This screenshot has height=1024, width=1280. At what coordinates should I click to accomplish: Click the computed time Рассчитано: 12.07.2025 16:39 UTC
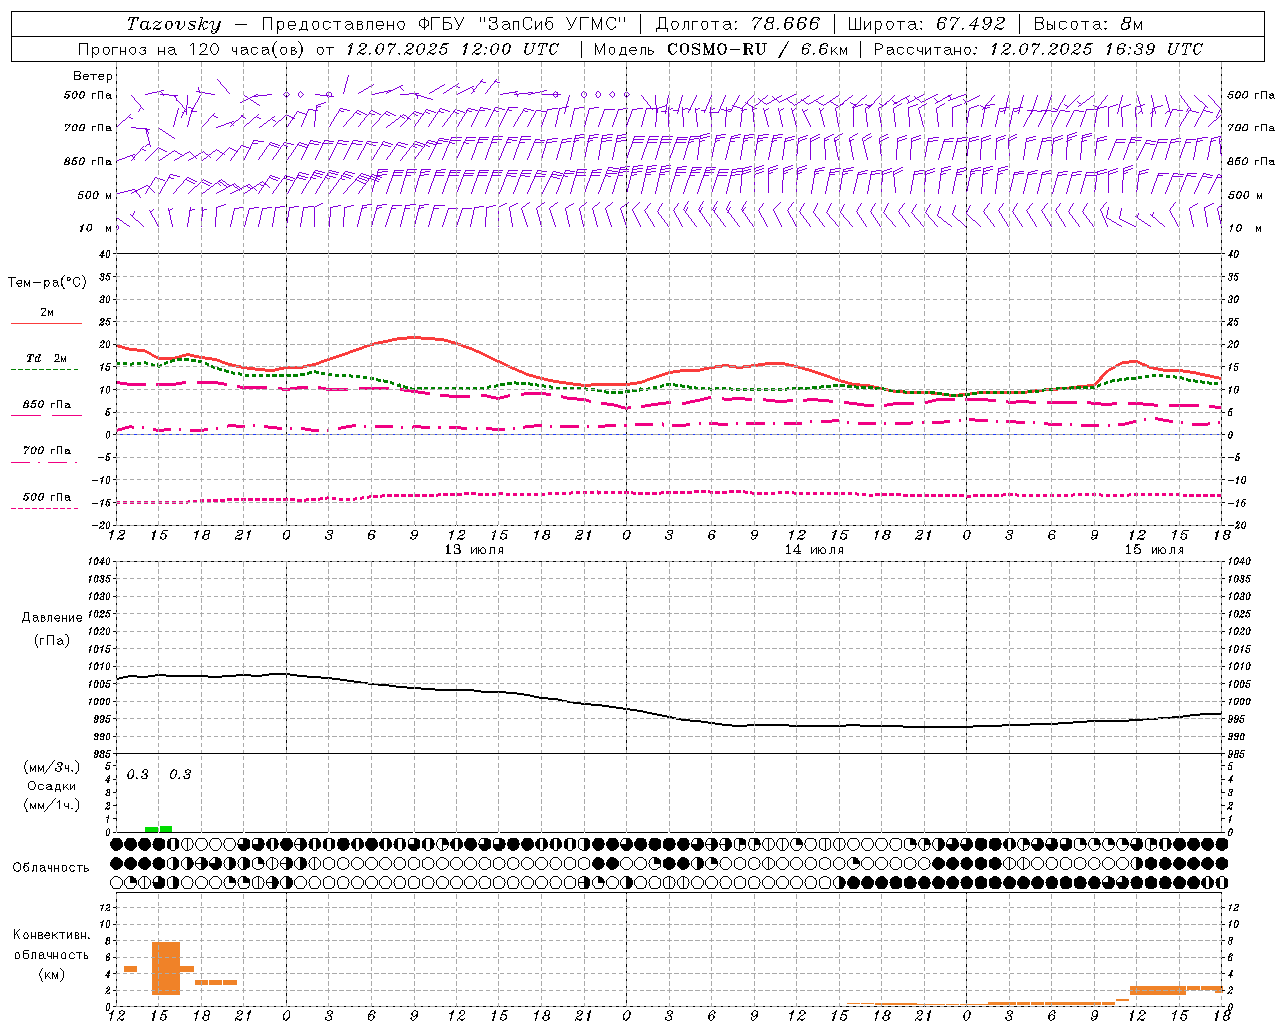(1038, 49)
